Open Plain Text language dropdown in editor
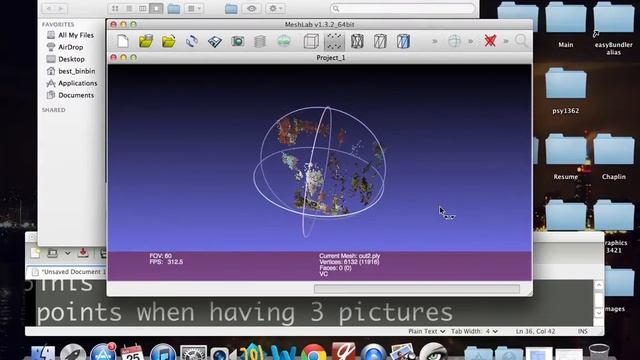The width and height of the screenshot is (640, 360). tap(427, 331)
